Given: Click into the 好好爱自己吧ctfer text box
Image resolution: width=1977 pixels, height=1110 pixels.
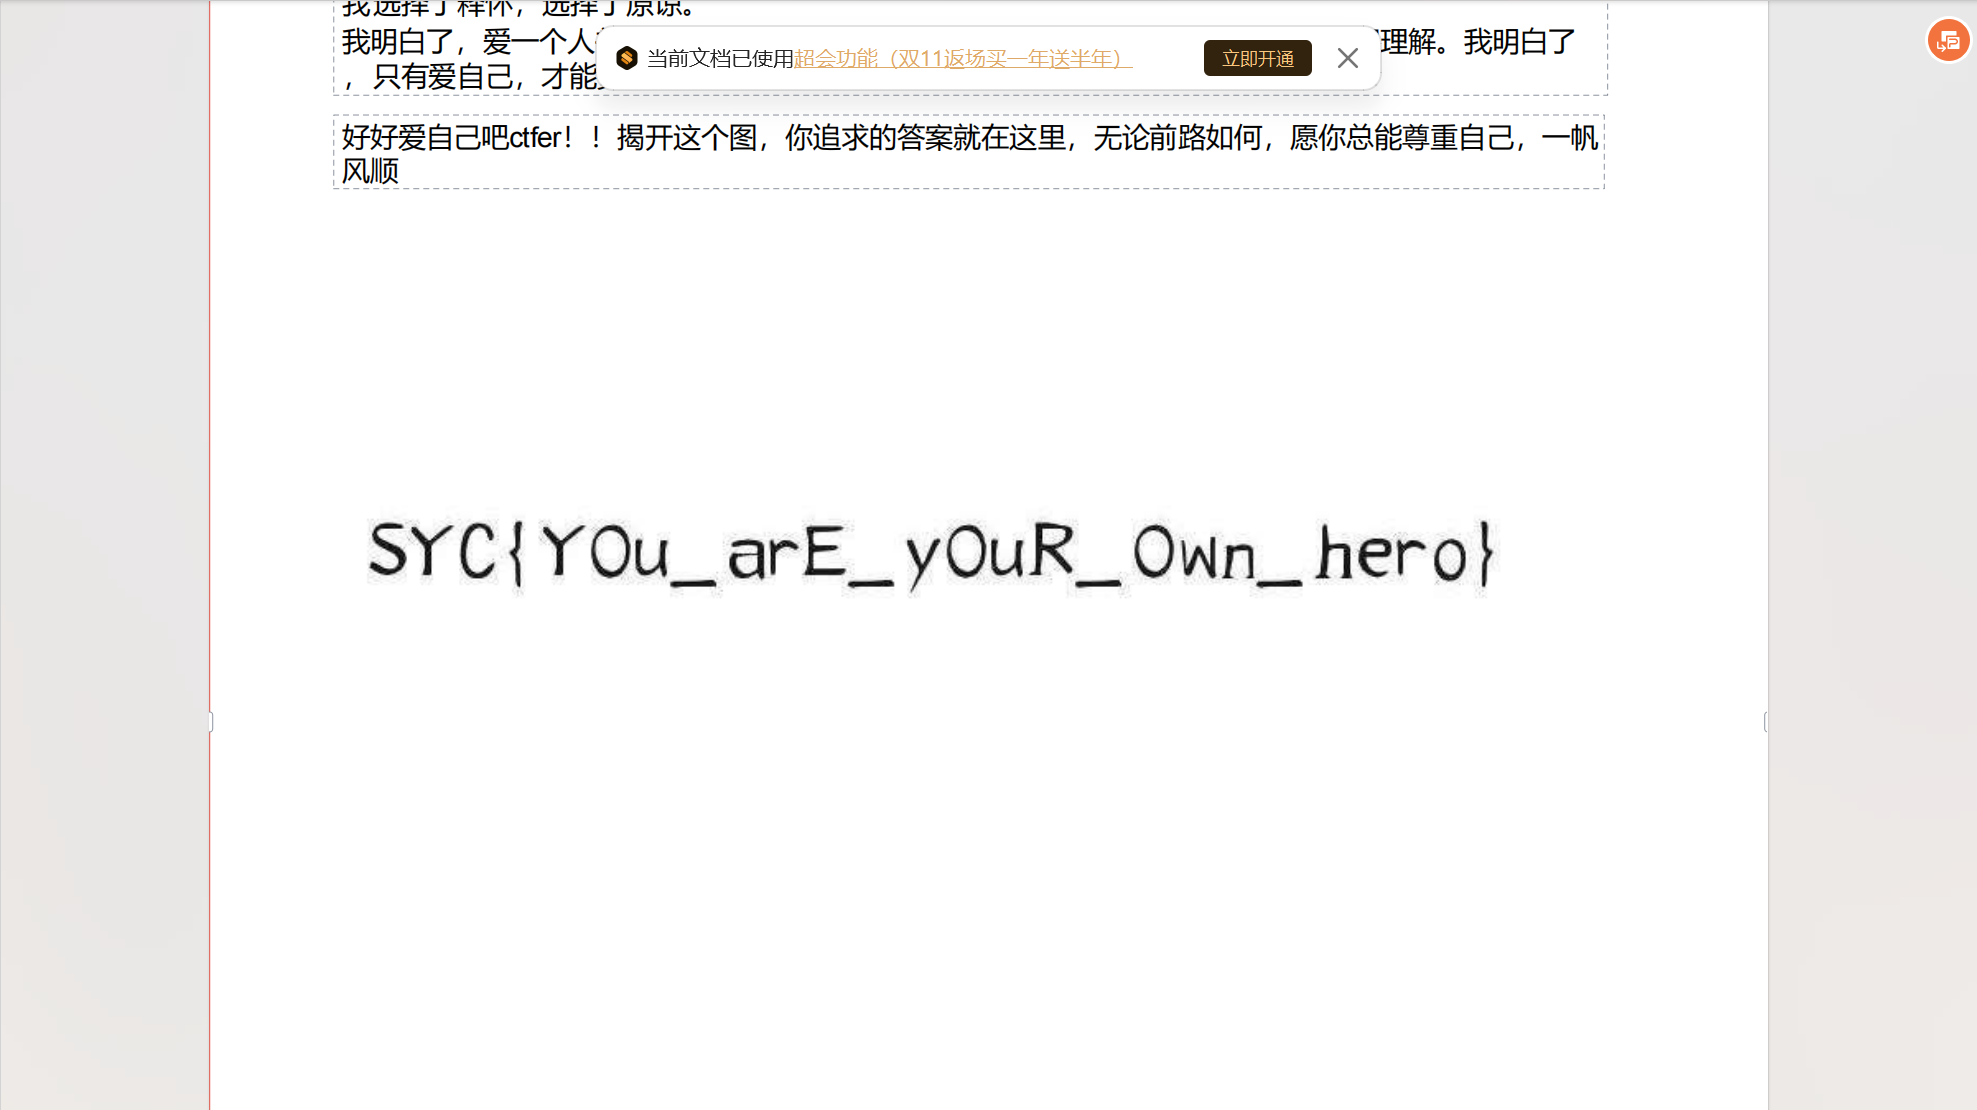Looking at the screenshot, I should pyautogui.click(x=454, y=137).
